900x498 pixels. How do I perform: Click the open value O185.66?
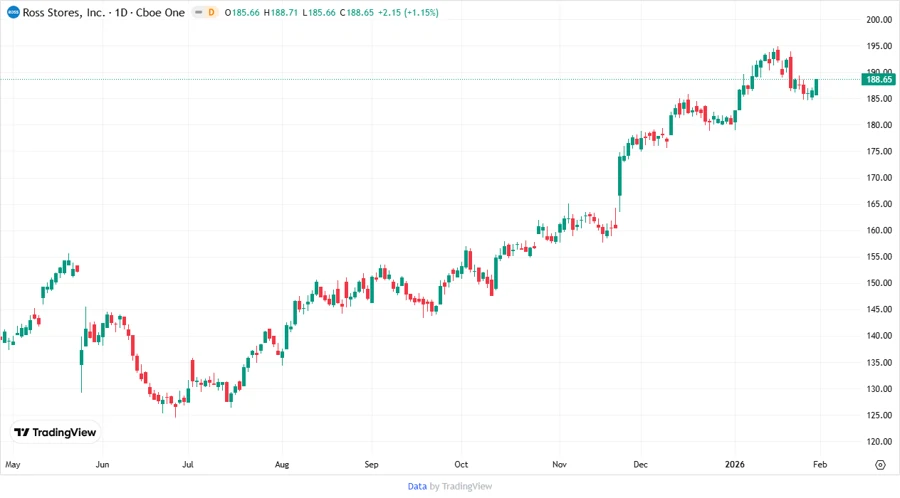(x=242, y=12)
